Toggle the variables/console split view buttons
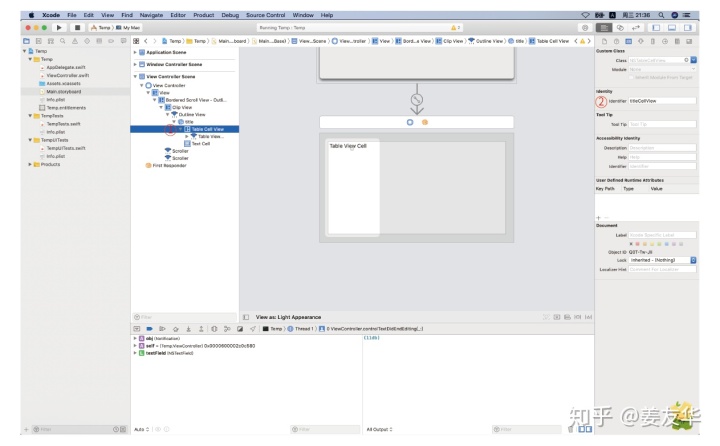 (x=585, y=429)
